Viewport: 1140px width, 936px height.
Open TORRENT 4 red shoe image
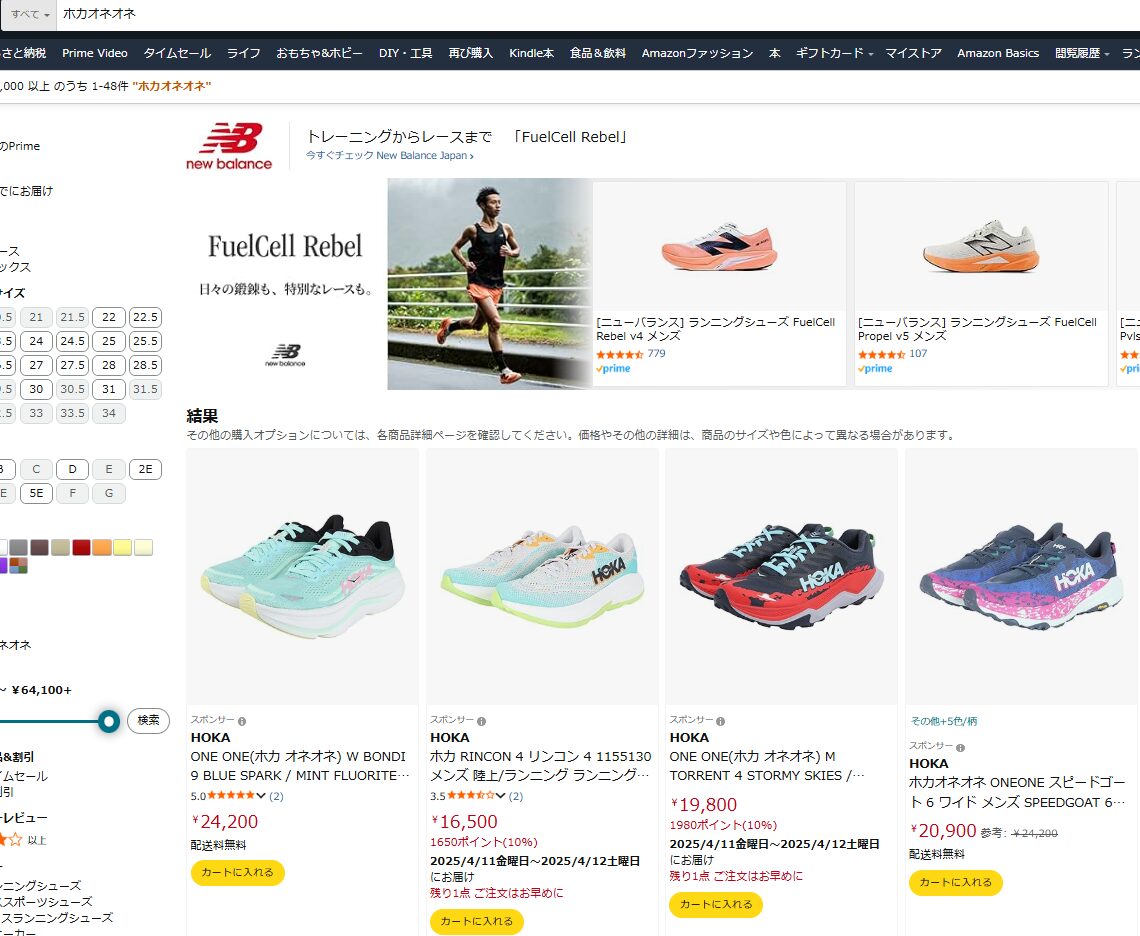[x=782, y=576]
